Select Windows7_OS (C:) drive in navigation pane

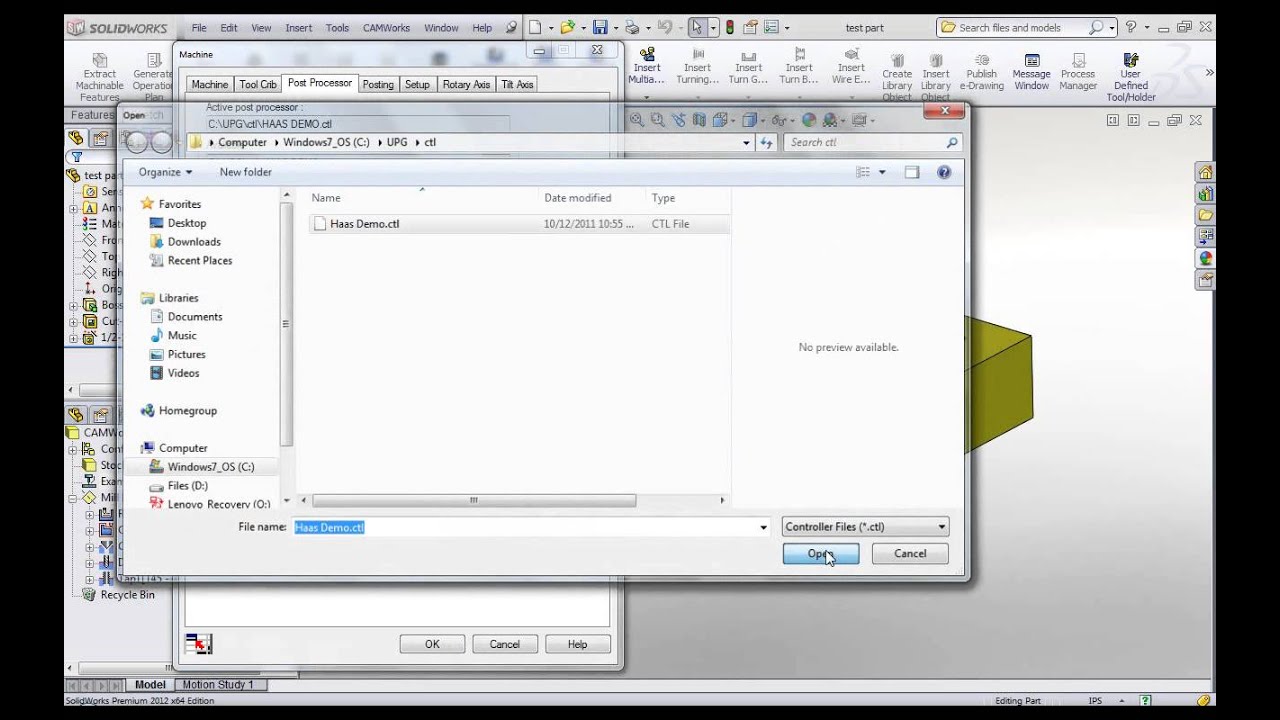[210, 467]
